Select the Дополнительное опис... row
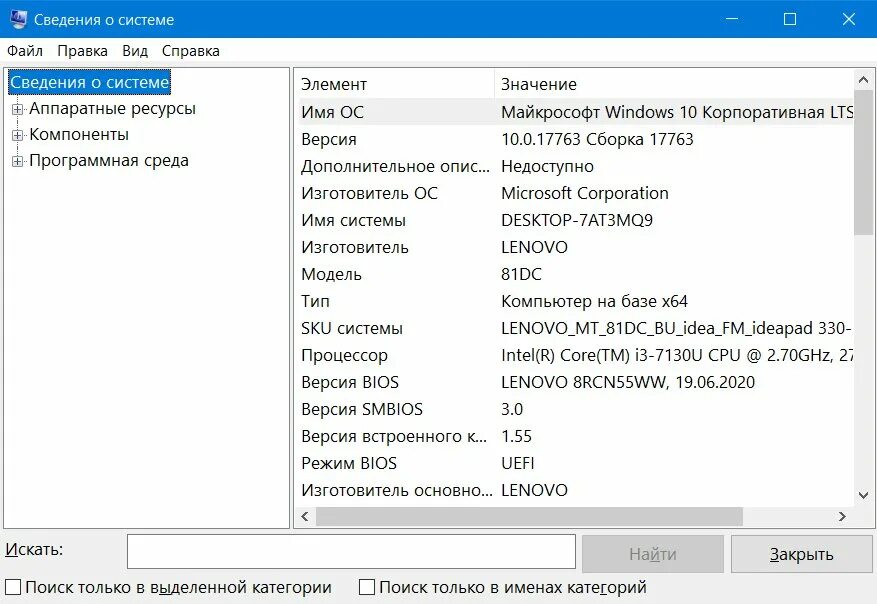The width and height of the screenshot is (877, 604). [576, 166]
